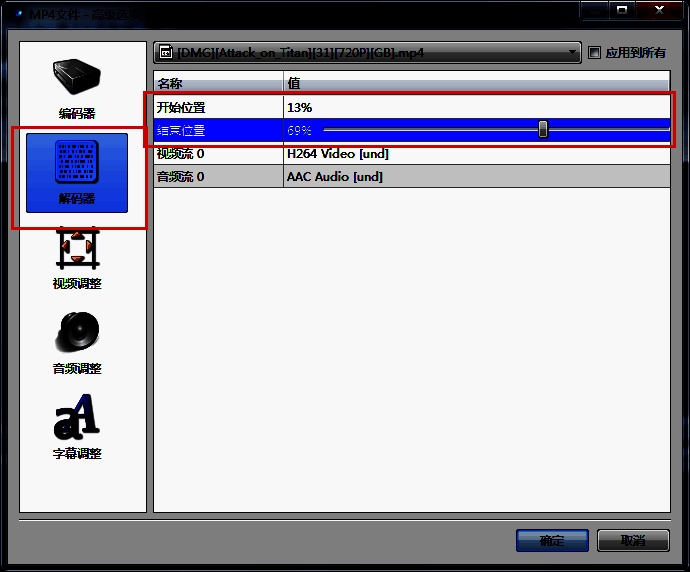The image size is (690, 572).
Task: Enable the 应用到所有 checkbox
Action: coord(595,53)
